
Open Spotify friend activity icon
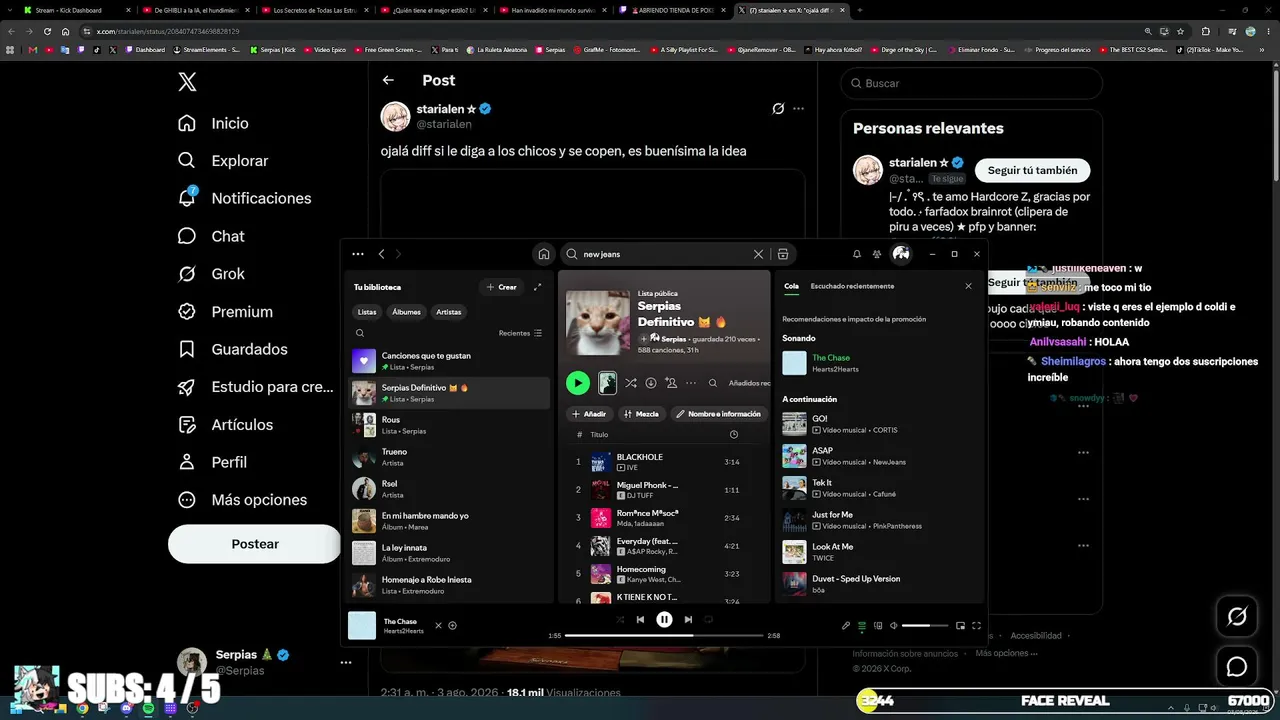tap(877, 254)
